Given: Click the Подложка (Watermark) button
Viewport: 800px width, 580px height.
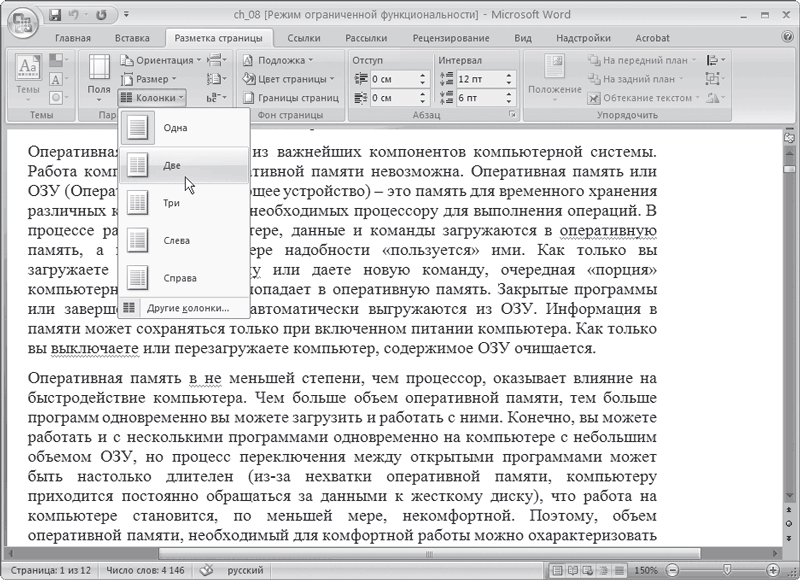Looking at the screenshot, I should click(x=282, y=60).
